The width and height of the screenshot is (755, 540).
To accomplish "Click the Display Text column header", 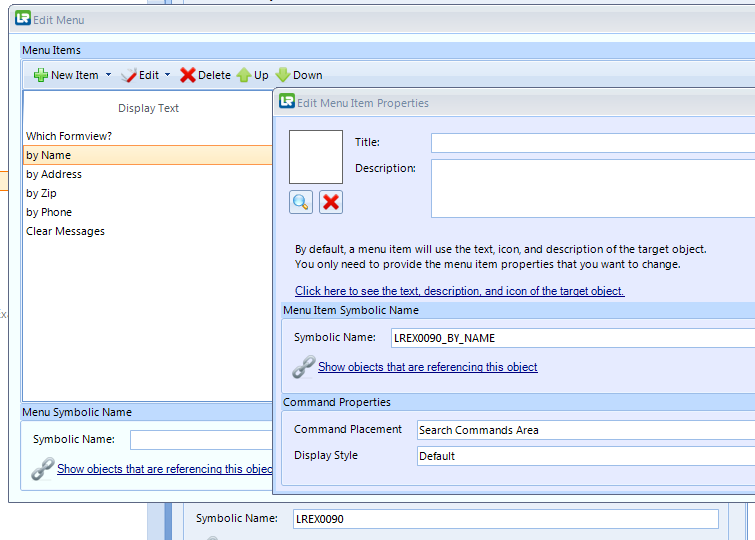I will click(148, 108).
